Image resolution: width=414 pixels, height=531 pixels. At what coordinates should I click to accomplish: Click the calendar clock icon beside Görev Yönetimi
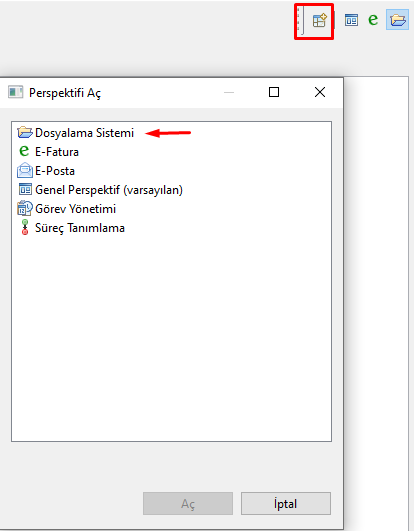click(x=25, y=208)
